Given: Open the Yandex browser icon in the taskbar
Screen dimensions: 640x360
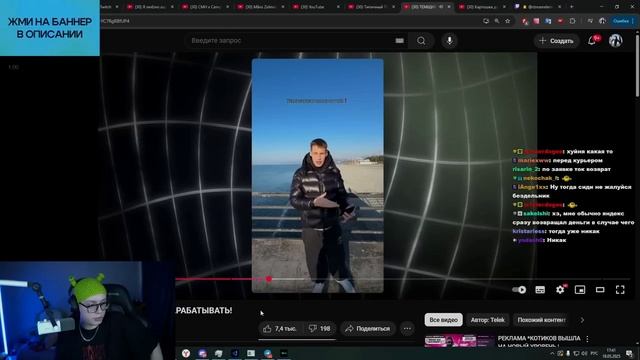Looking at the screenshot, I should 186,353.
